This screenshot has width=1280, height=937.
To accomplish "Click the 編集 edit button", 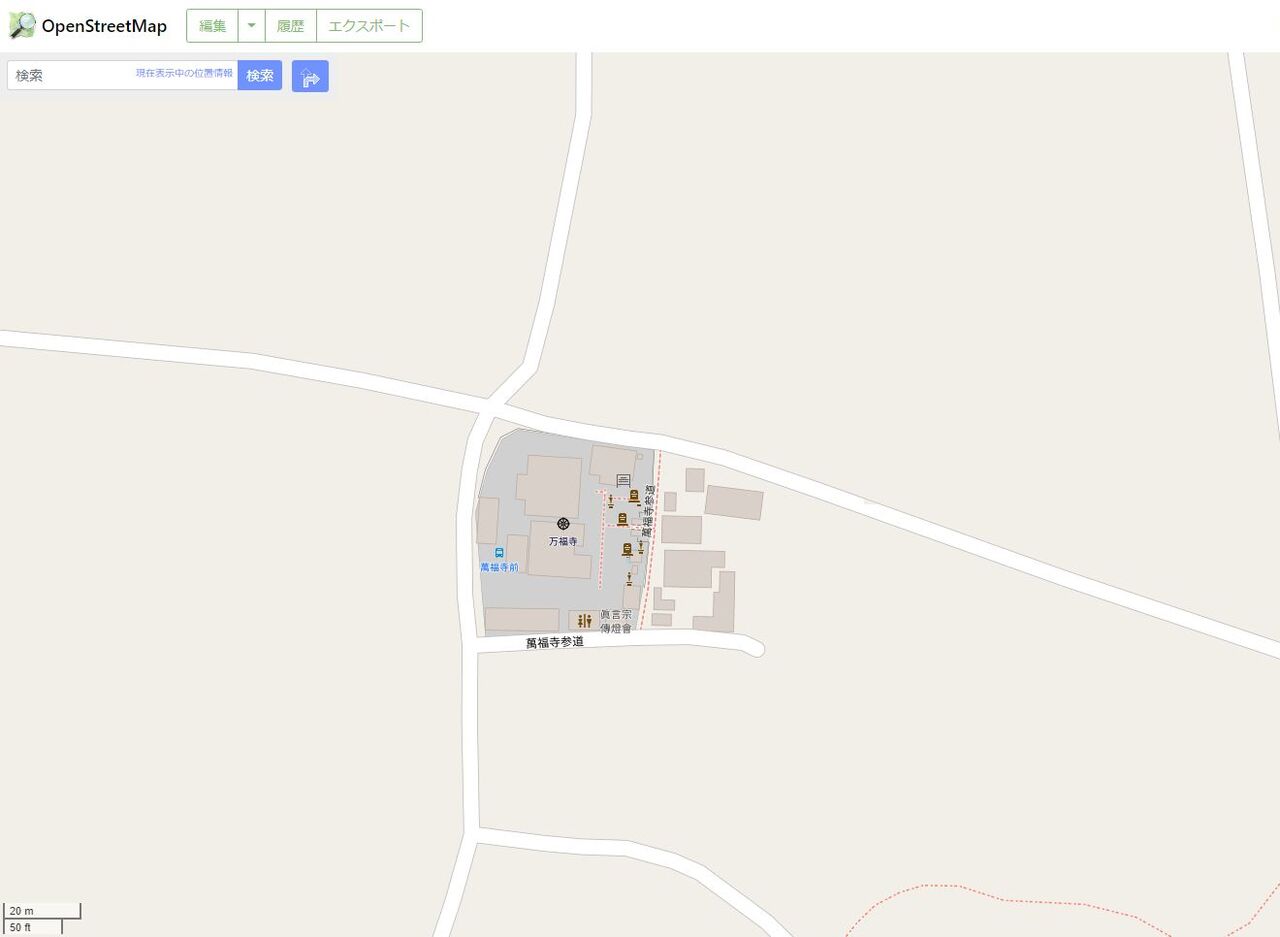I will [x=212, y=26].
